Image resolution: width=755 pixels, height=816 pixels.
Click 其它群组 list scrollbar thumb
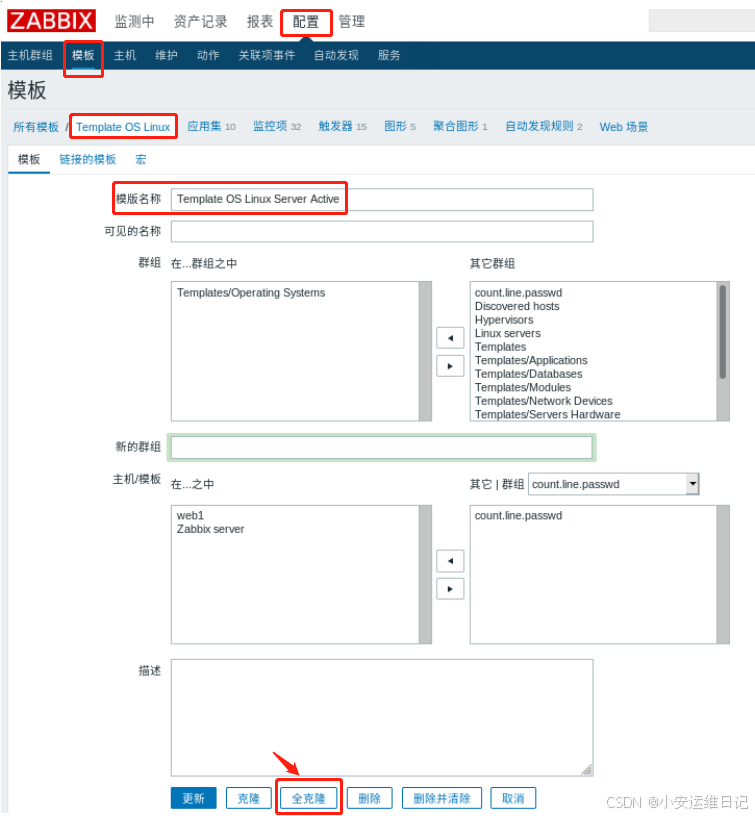pos(723,332)
